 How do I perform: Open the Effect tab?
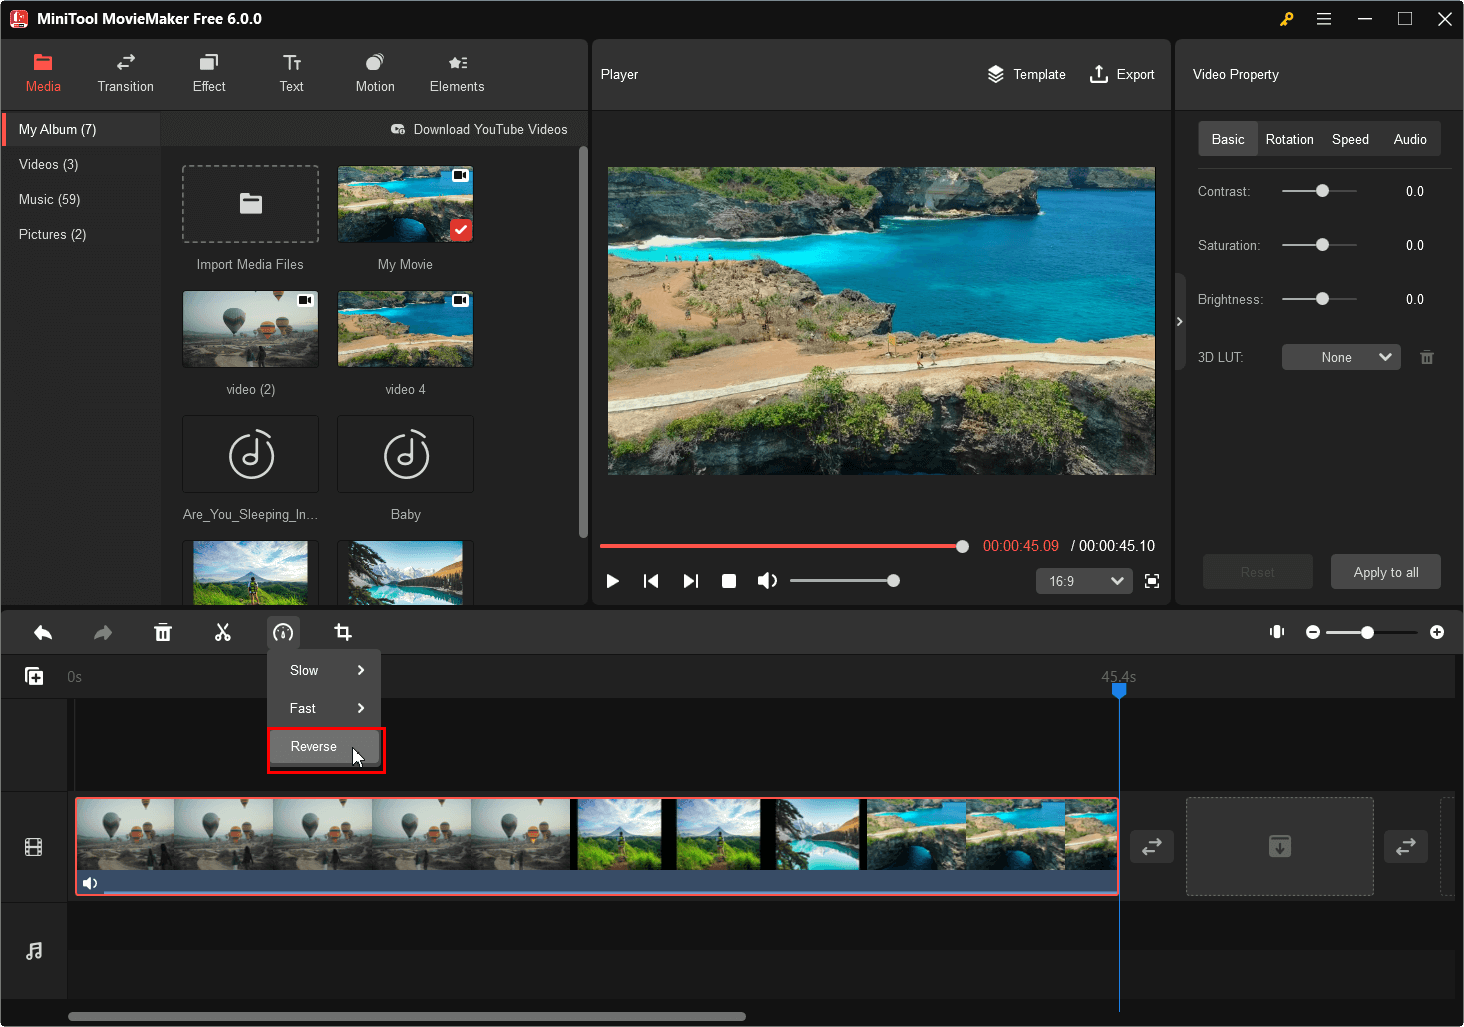pyautogui.click(x=209, y=74)
